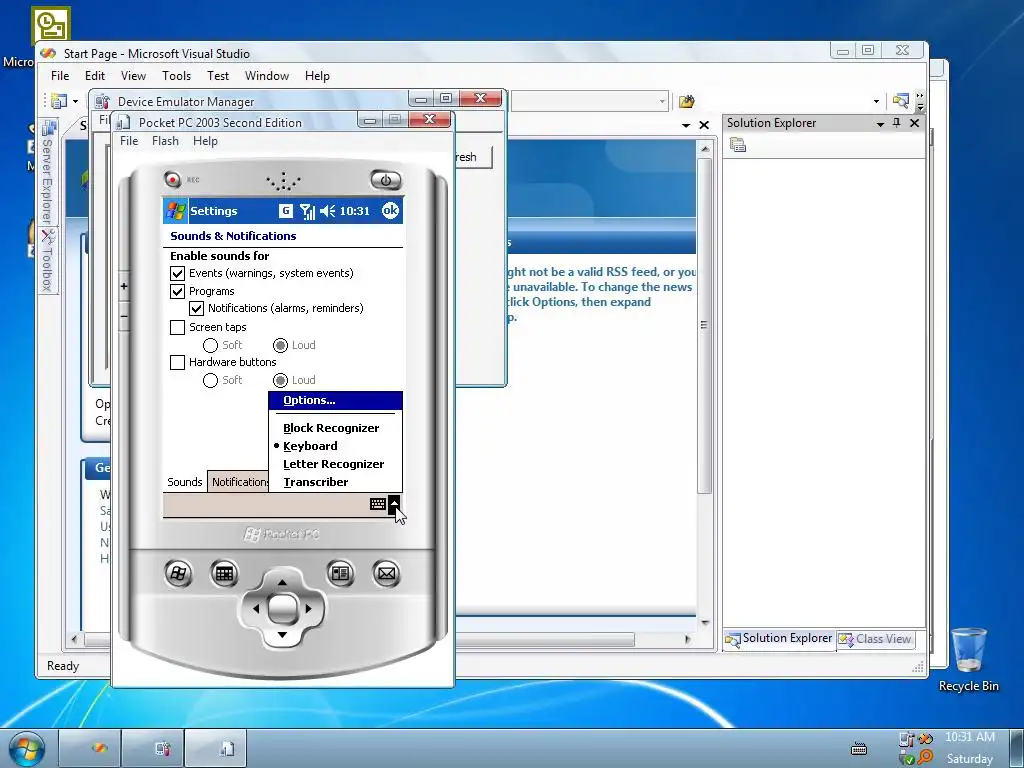Click the emulator Start hardware button

click(178, 573)
